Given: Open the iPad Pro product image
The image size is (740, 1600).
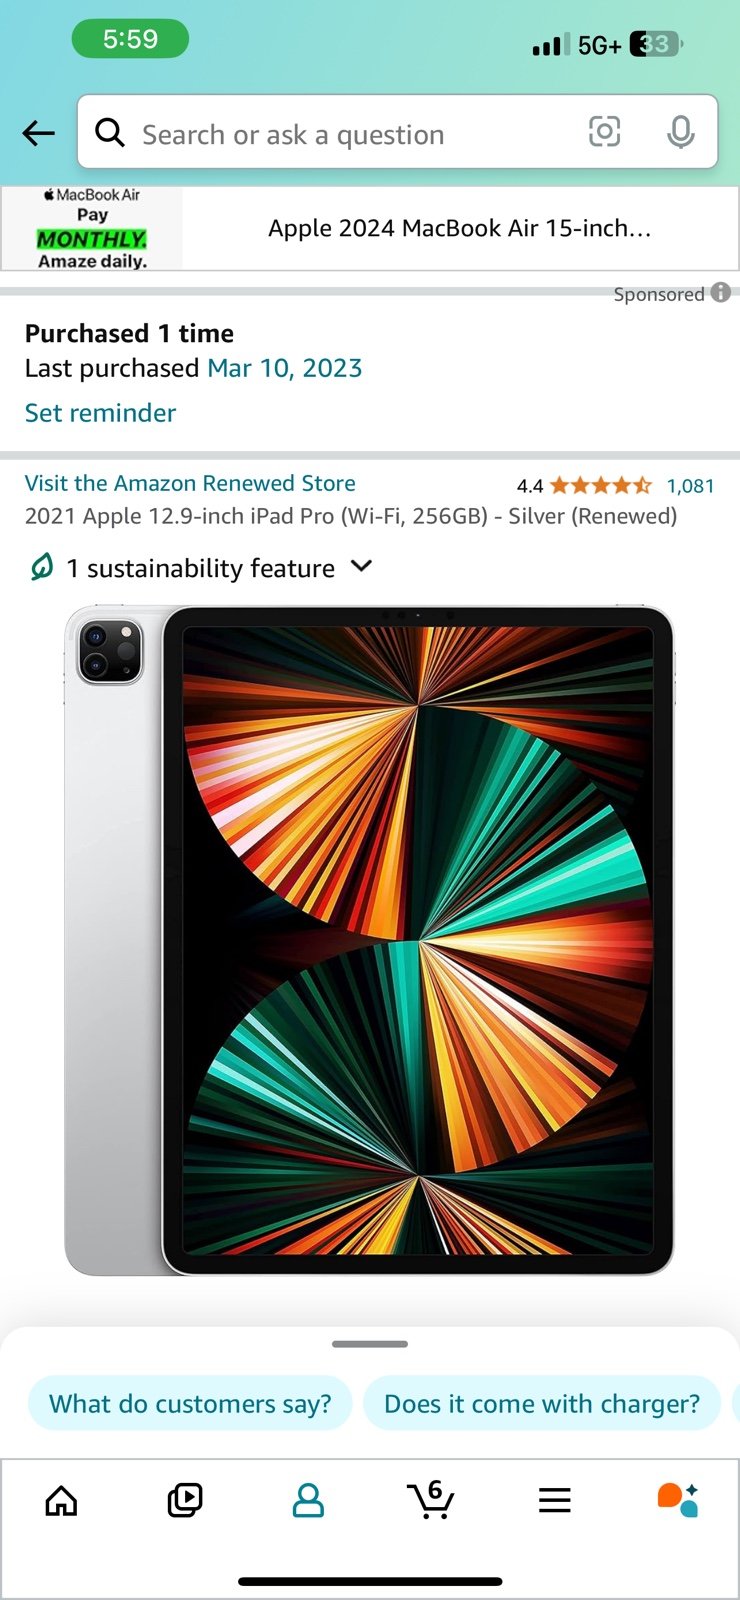Looking at the screenshot, I should click(369, 940).
